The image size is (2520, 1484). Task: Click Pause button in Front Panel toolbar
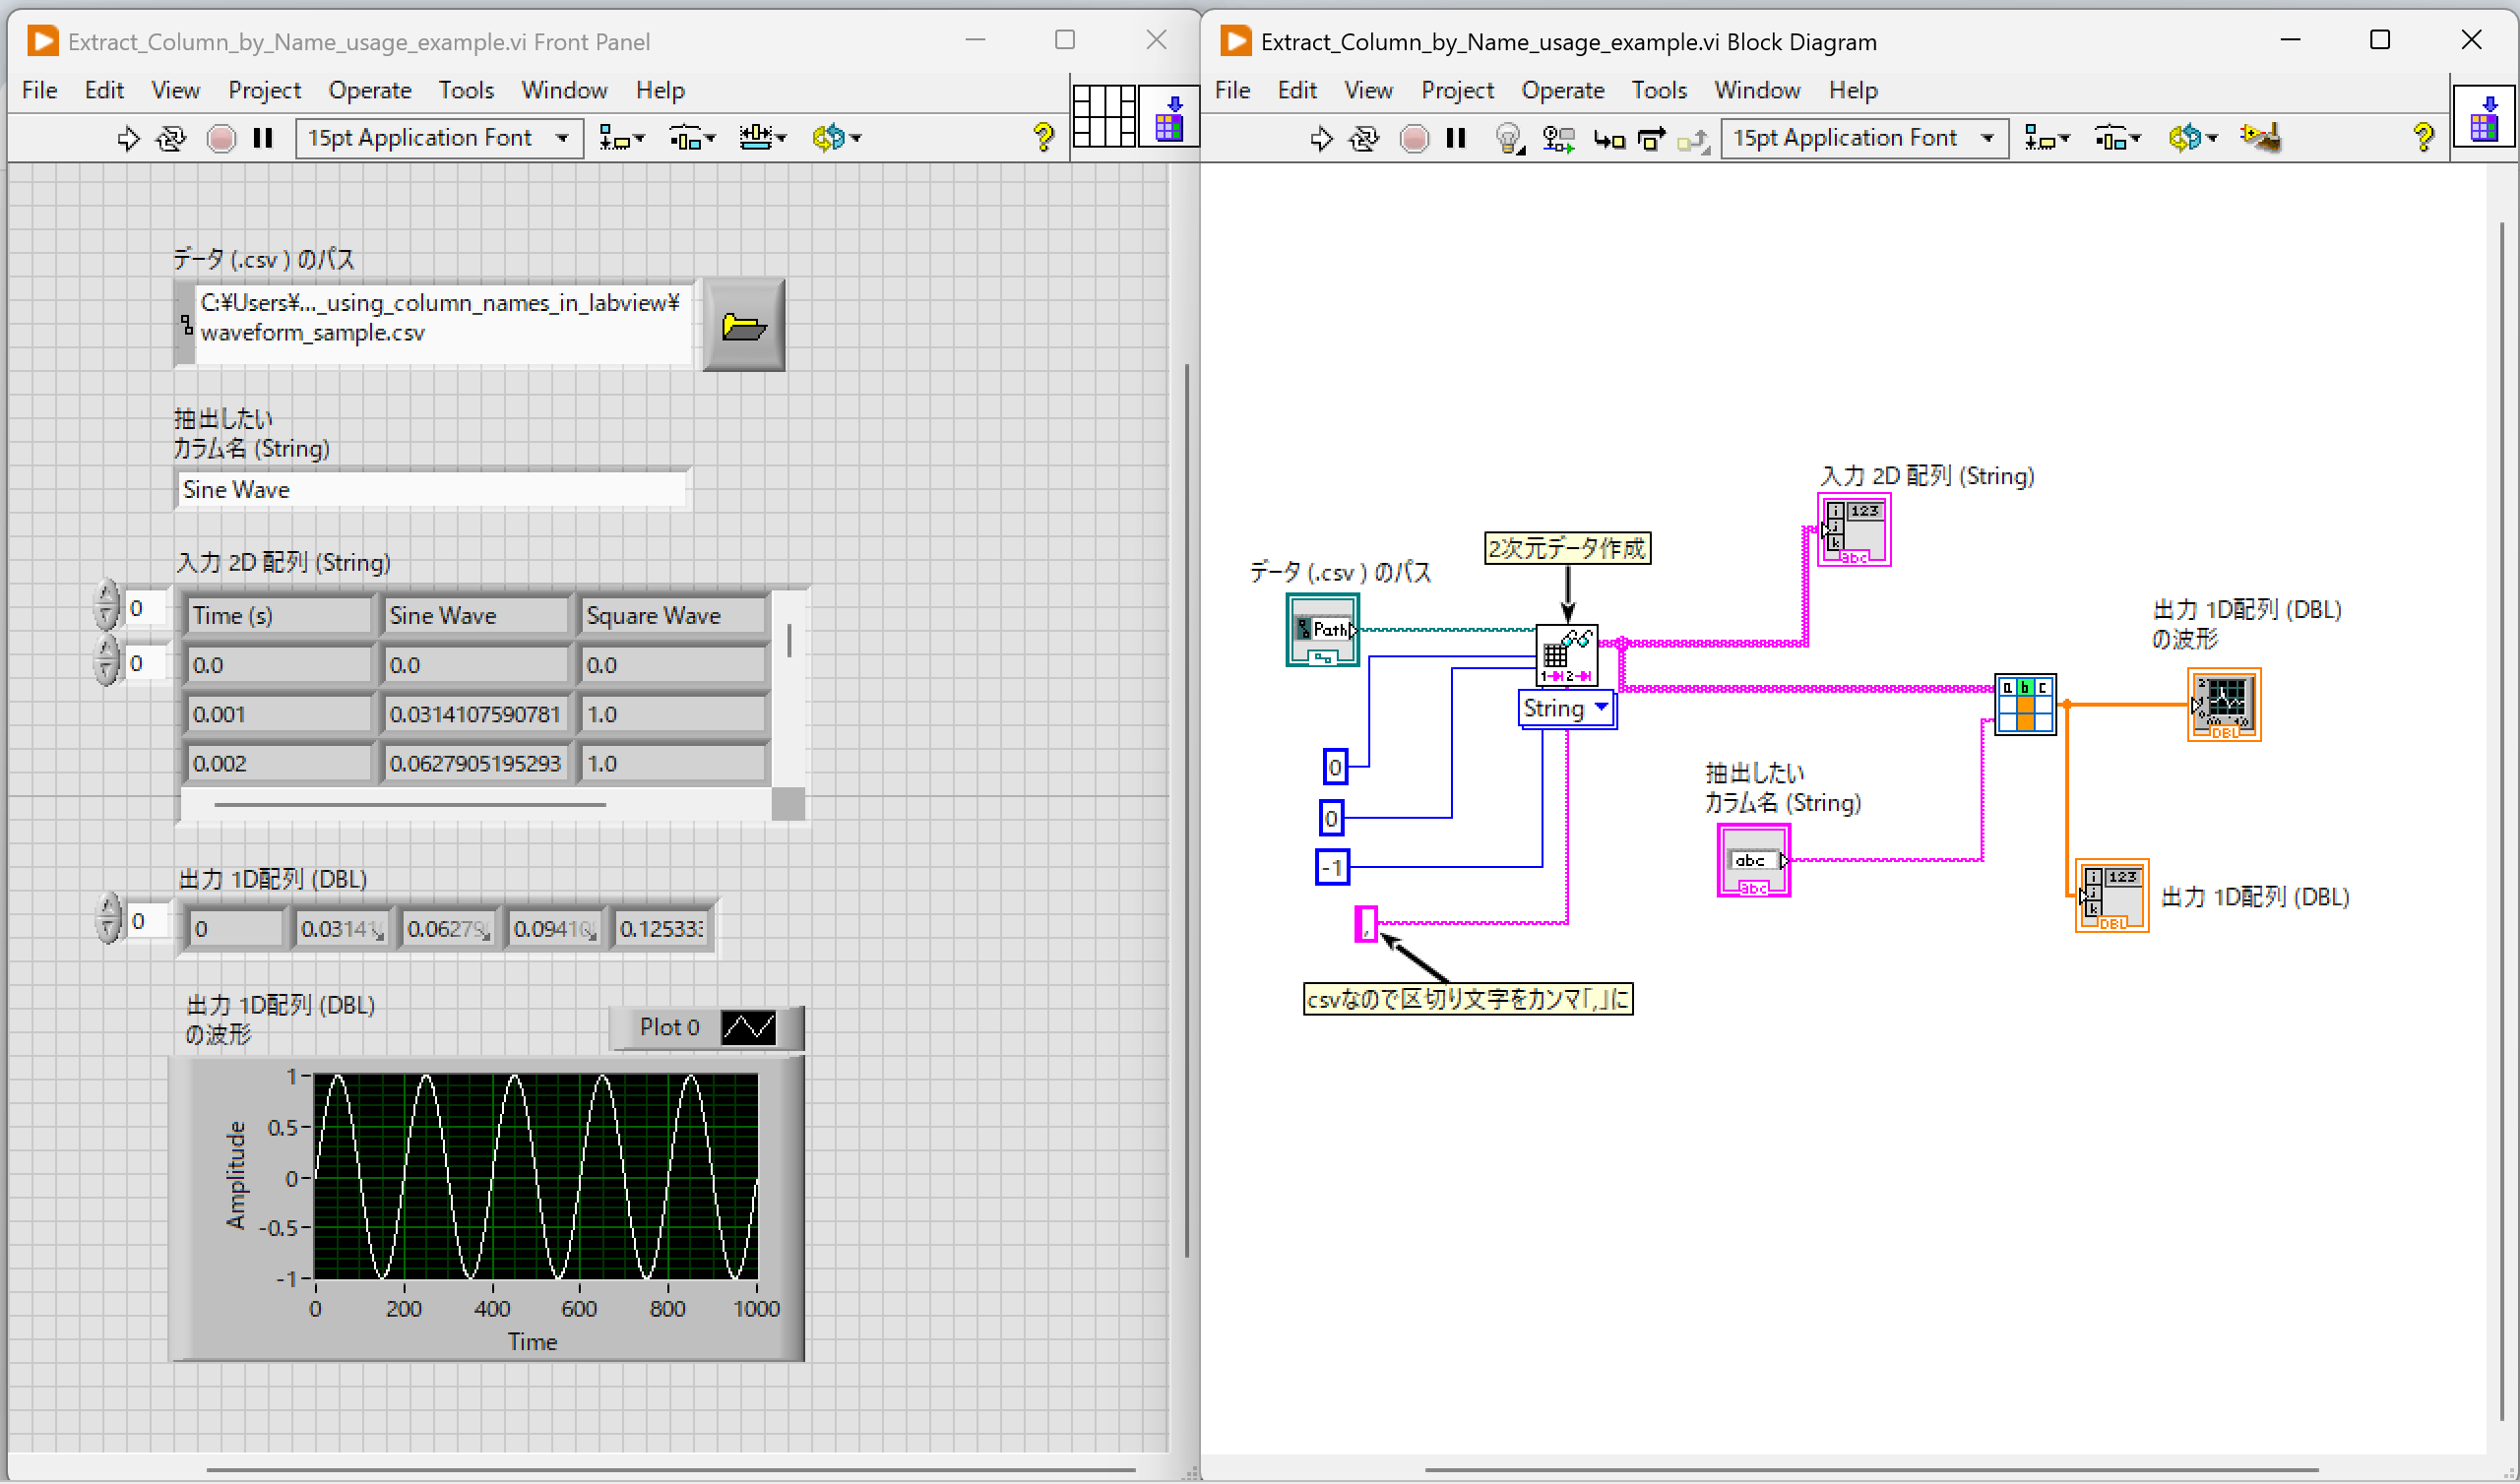263,138
